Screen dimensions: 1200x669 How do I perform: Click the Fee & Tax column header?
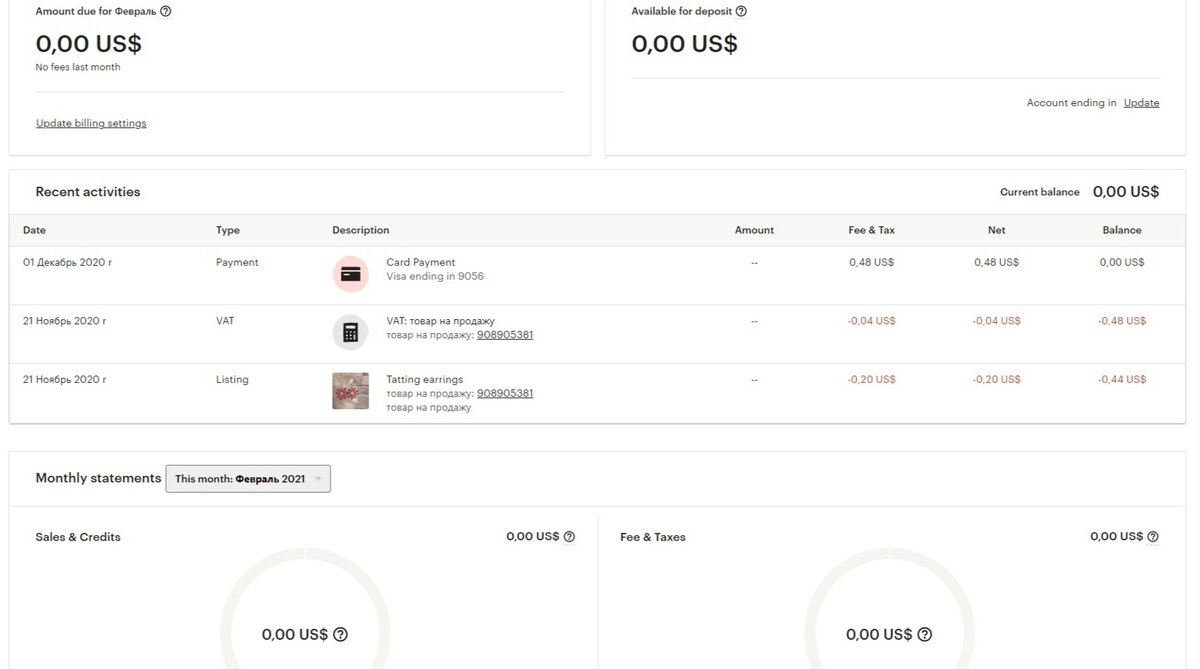coord(871,230)
